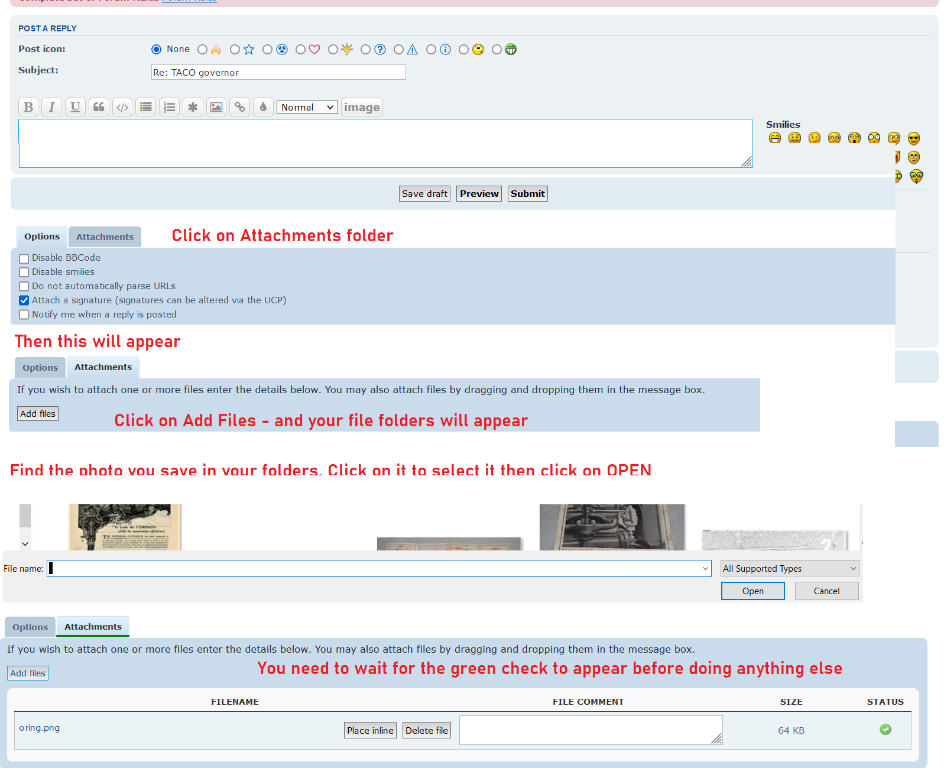Insert code tag with the code icon
The width and height of the screenshot is (944, 768).
pos(122,108)
